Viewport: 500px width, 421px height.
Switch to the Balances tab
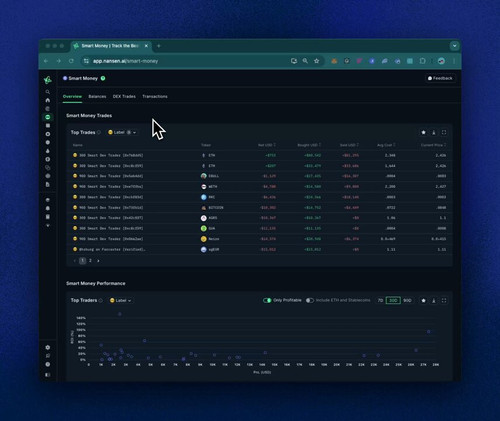tap(97, 96)
